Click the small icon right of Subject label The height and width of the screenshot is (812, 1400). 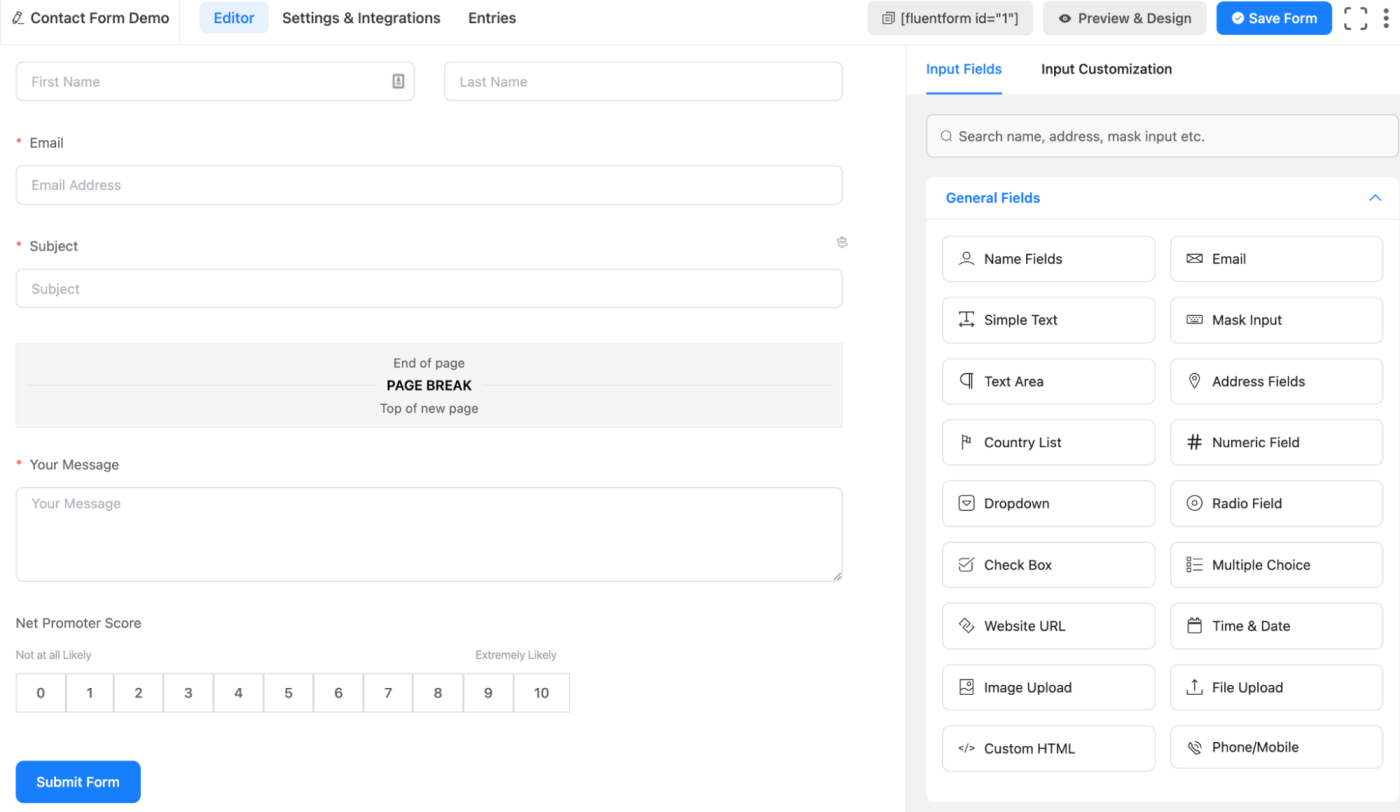point(842,242)
